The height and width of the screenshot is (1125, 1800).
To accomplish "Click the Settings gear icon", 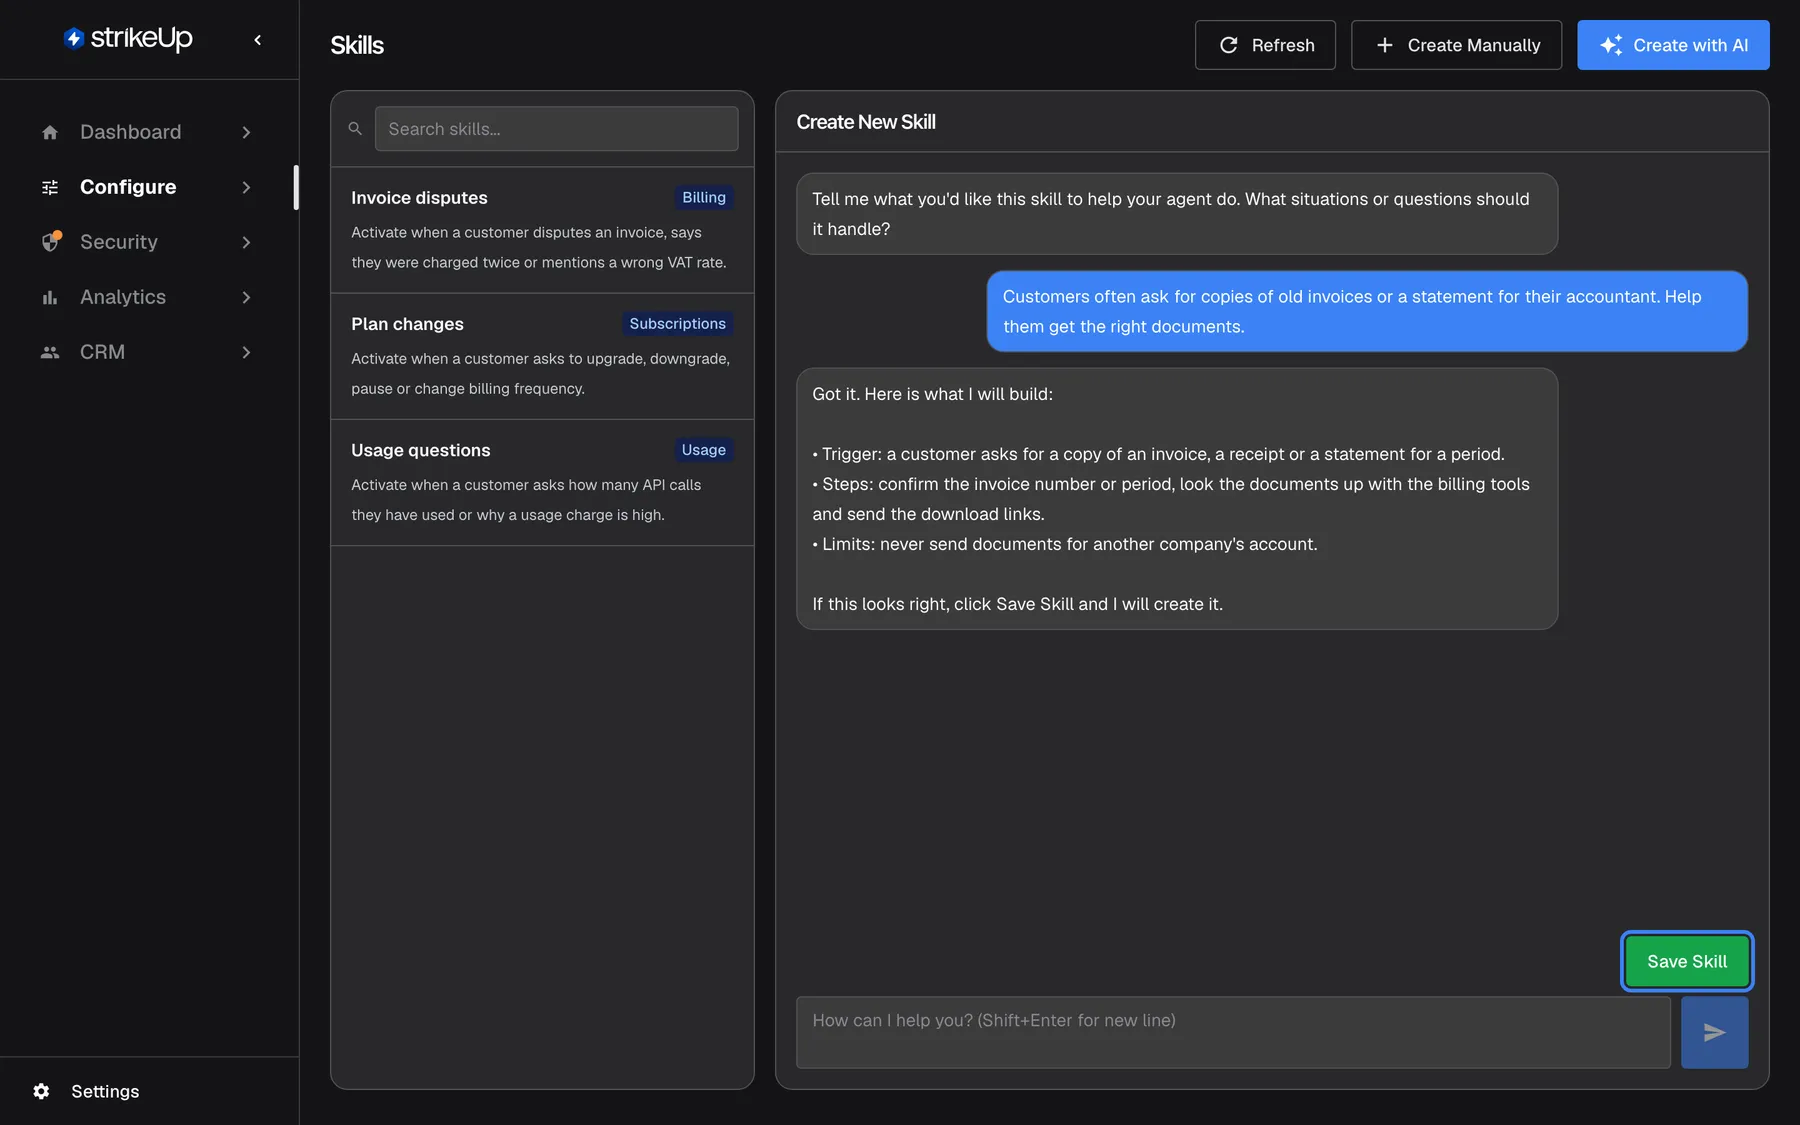I will click(x=41, y=1091).
